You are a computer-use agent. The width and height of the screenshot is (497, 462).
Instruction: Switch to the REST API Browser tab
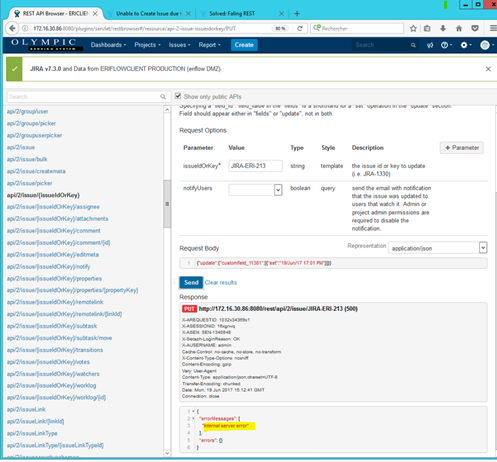click(55, 14)
